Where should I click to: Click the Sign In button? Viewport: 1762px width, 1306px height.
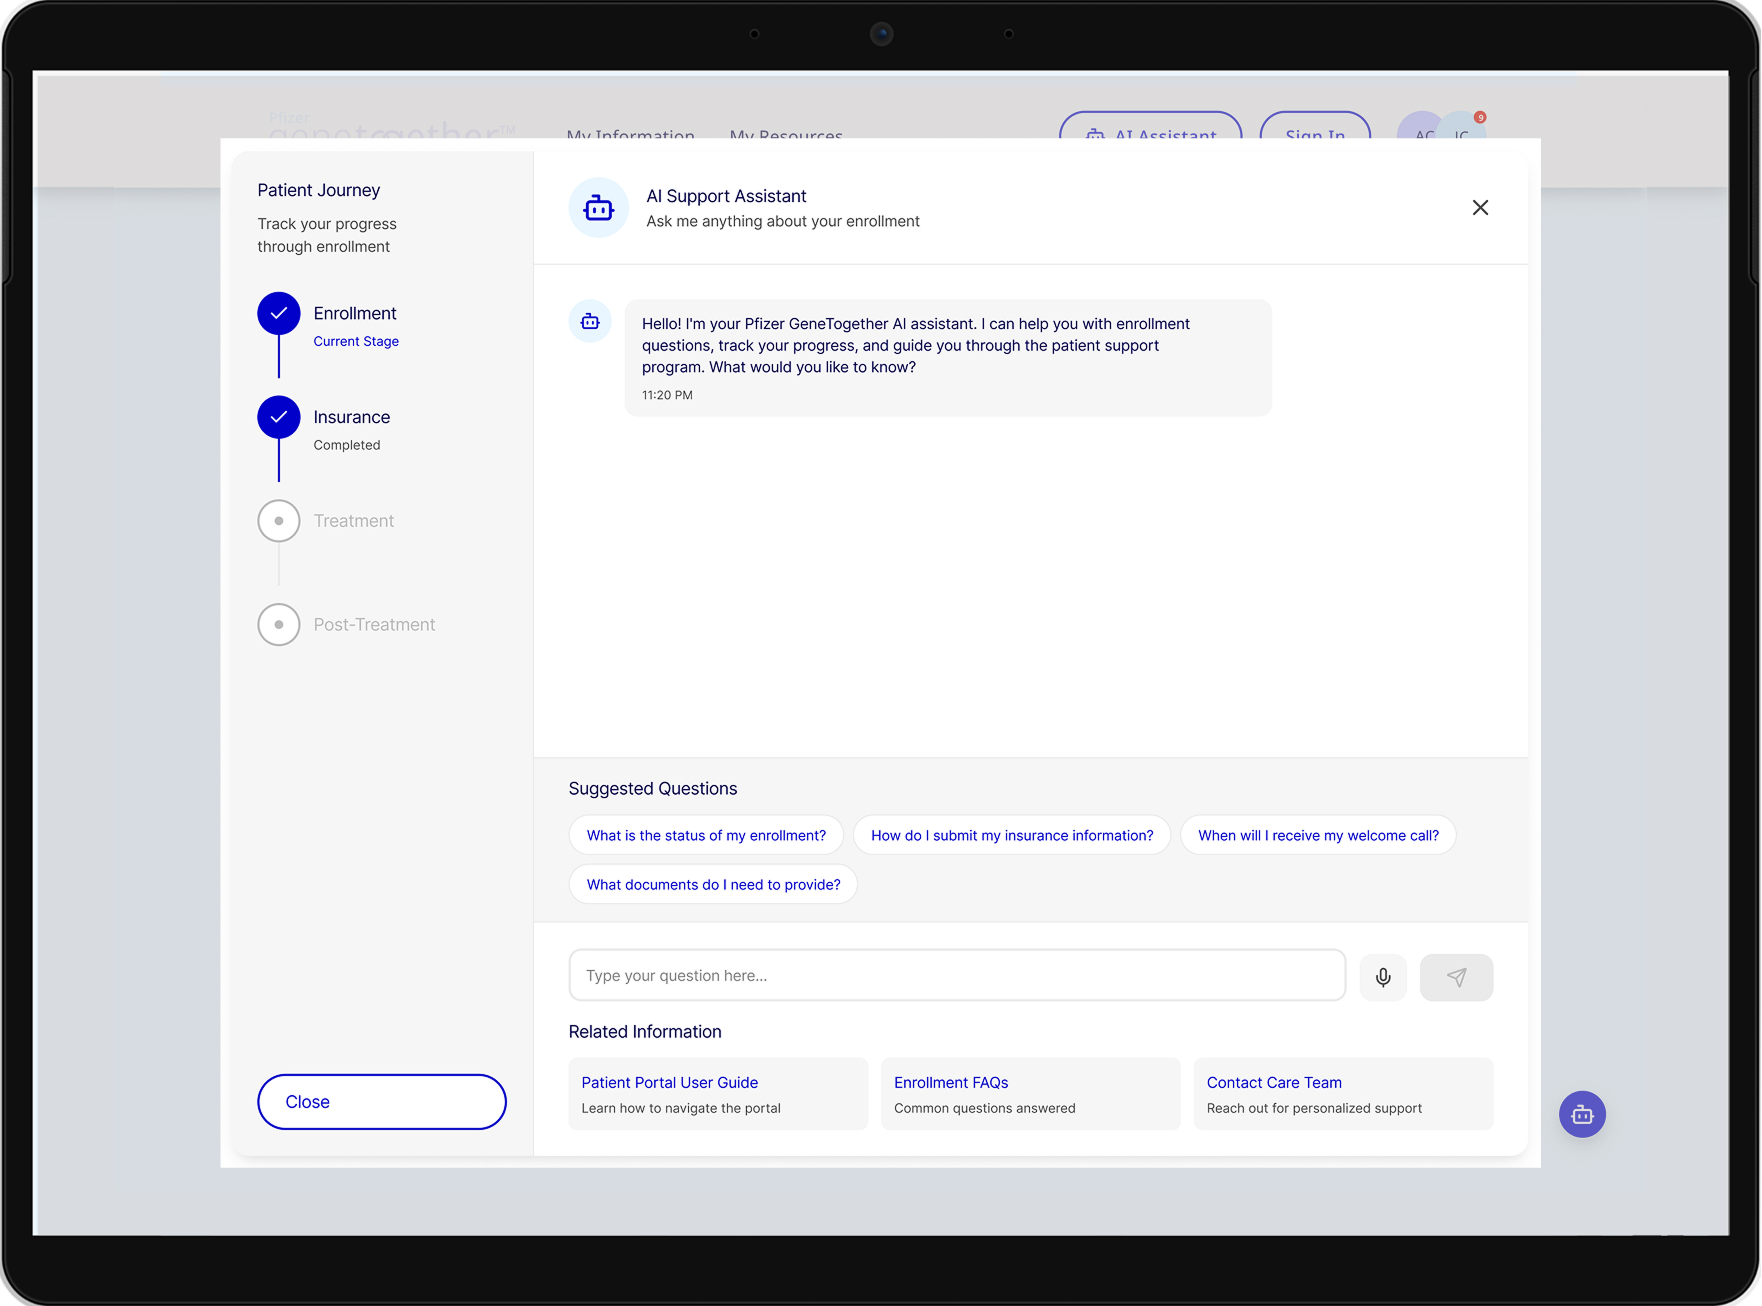(x=1314, y=133)
